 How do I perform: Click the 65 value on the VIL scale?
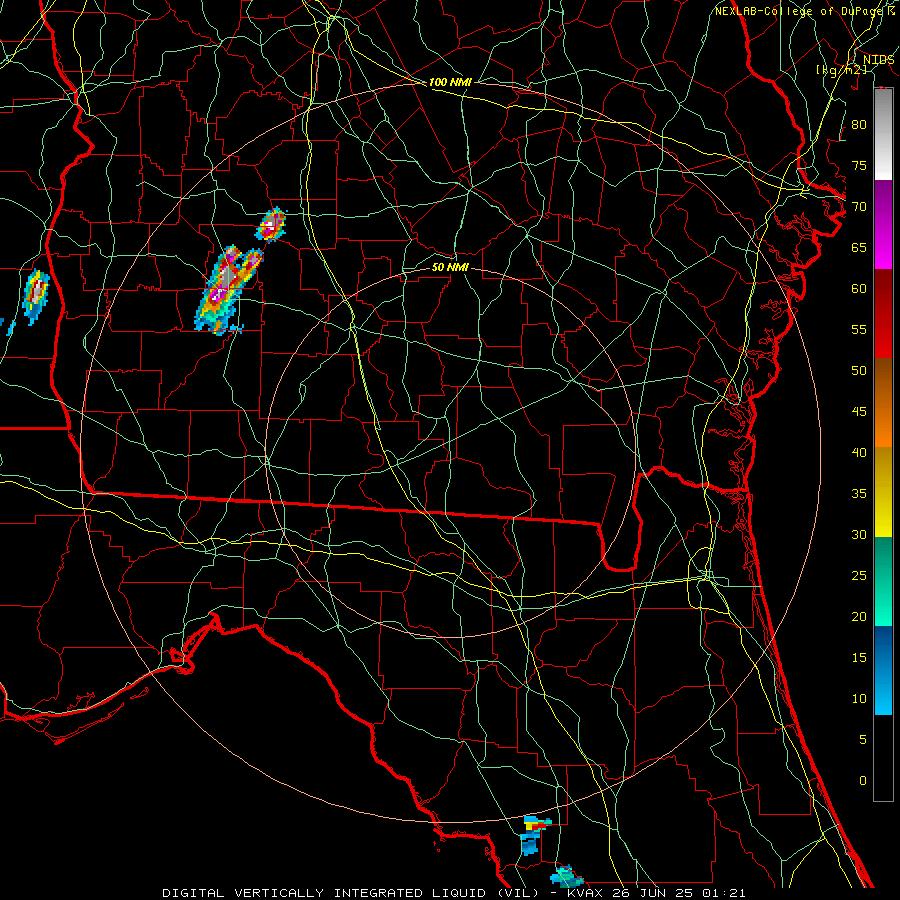(859, 247)
